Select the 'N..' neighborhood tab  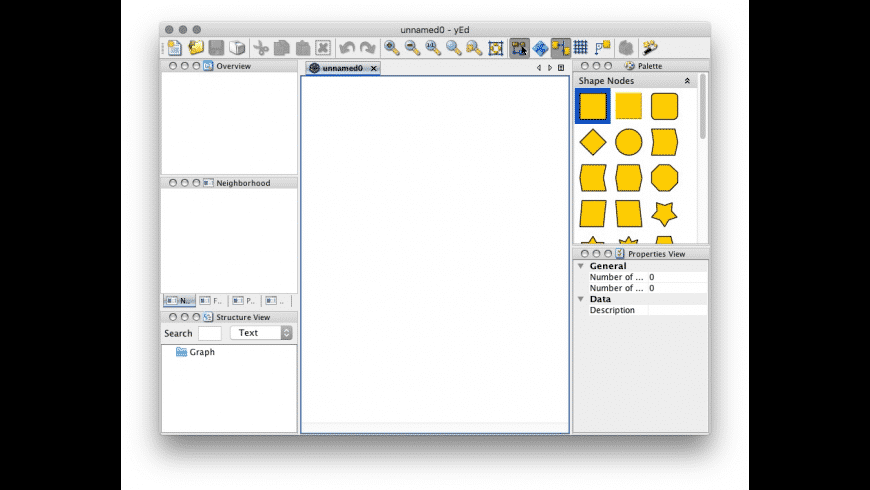point(179,300)
